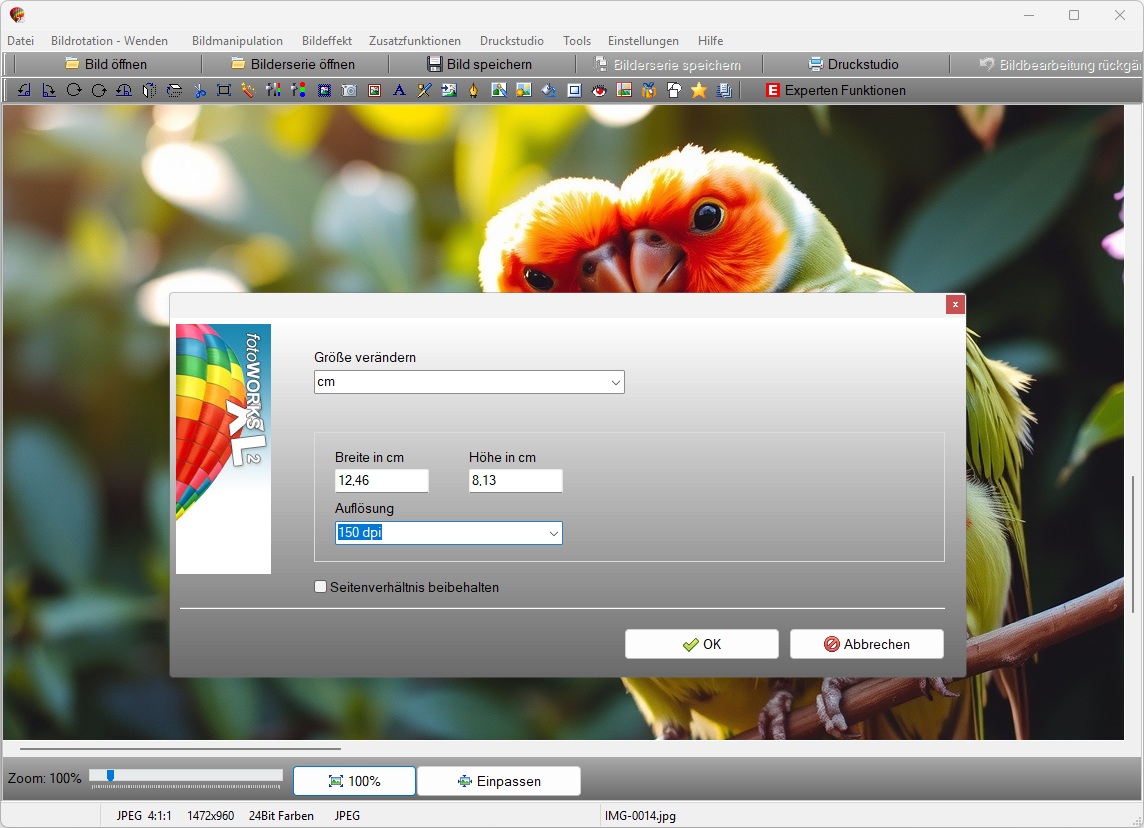
Task: Click the Abbrechen button
Action: (866, 644)
